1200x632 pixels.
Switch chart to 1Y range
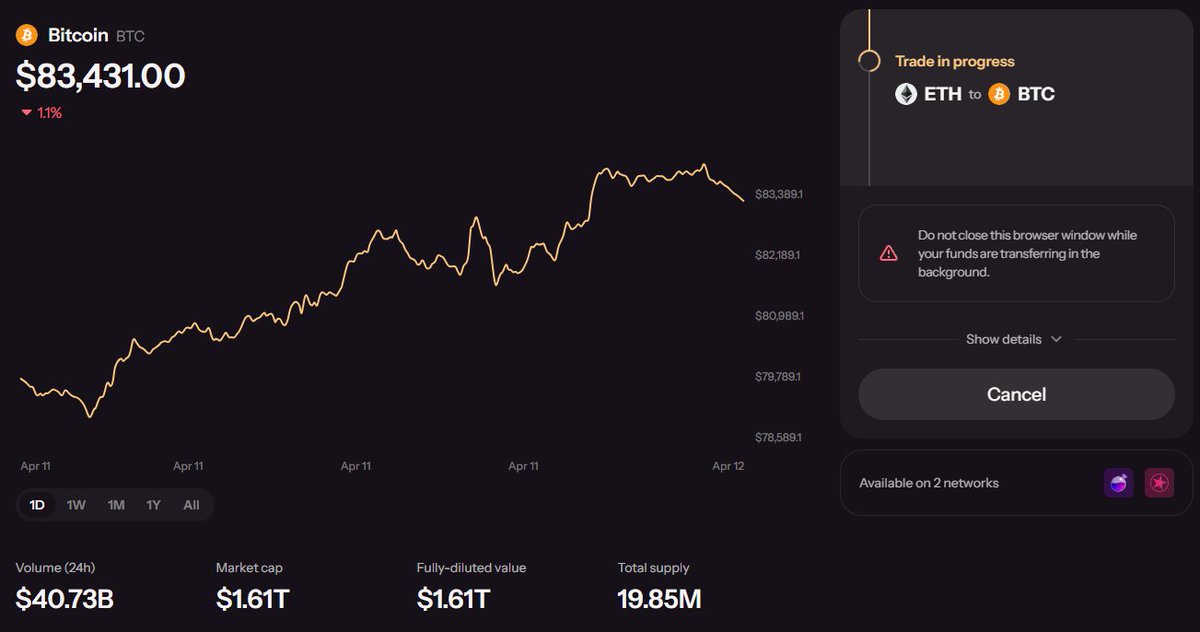tap(153, 505)
